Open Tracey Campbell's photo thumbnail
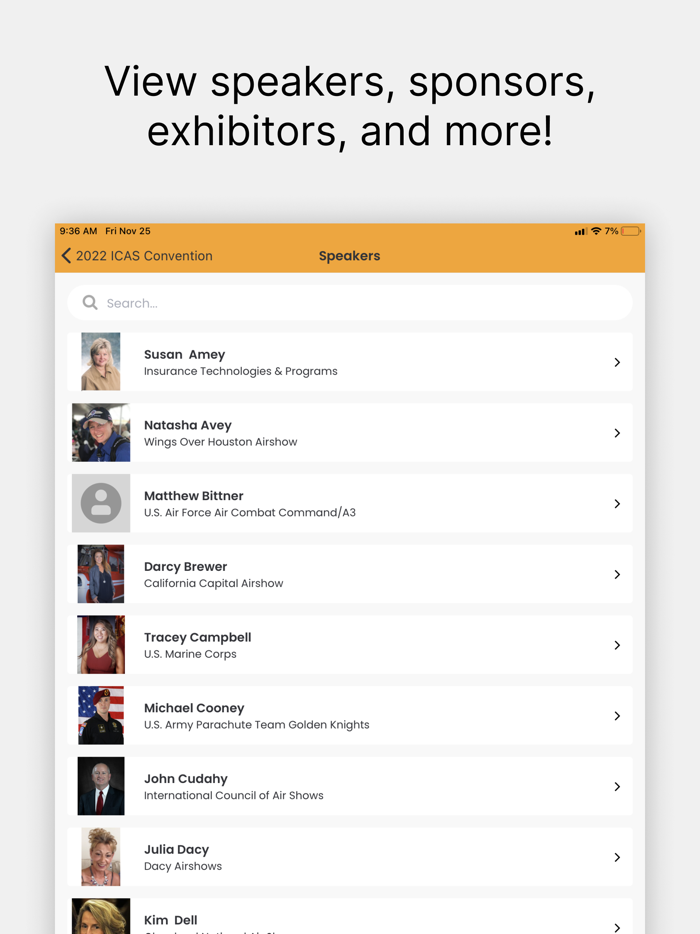The image size is (700, 934). click(x=101, y=645)
